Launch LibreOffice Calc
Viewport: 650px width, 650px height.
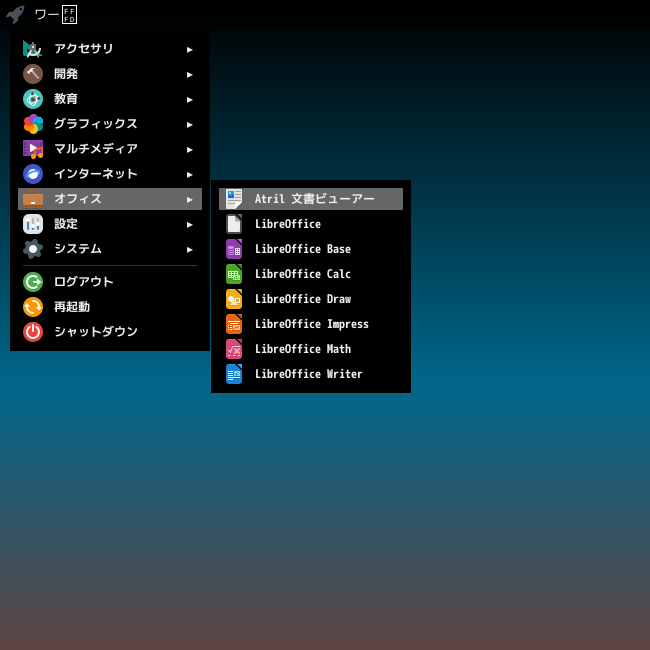click(311, 274)
